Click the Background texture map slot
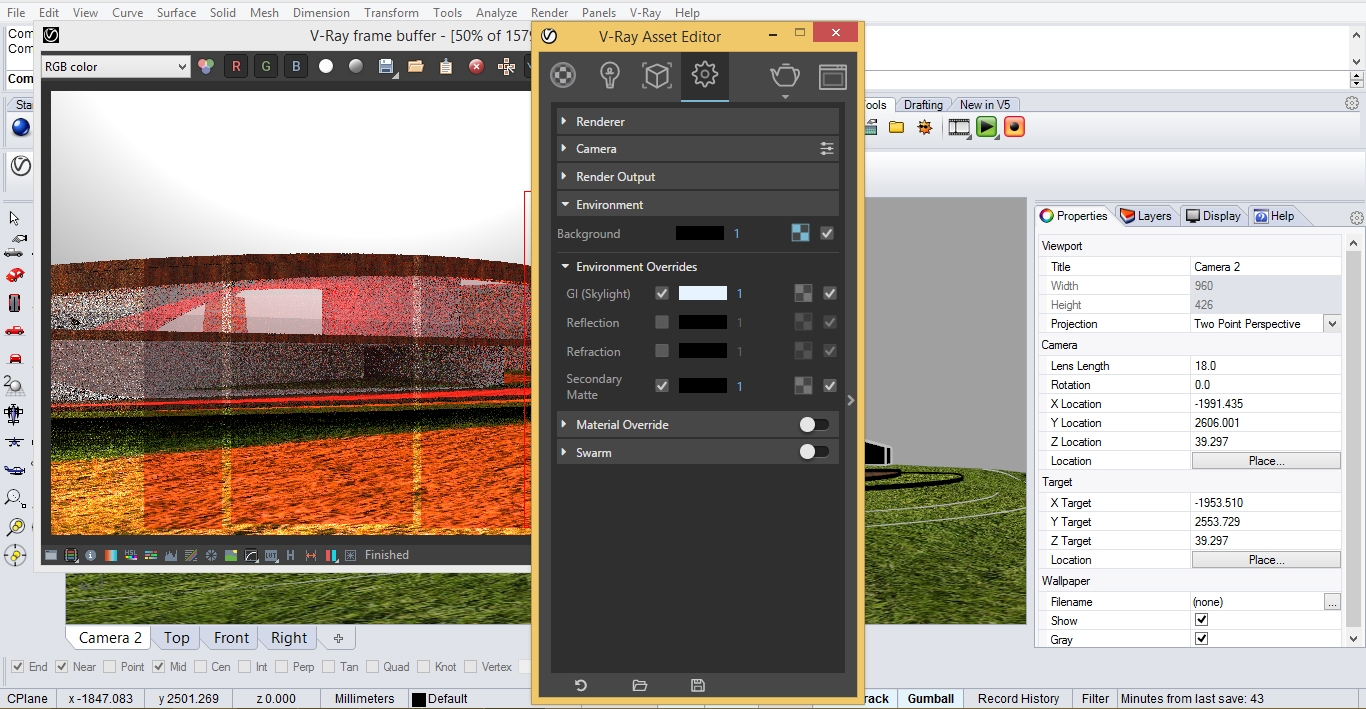 click(801, 233)
